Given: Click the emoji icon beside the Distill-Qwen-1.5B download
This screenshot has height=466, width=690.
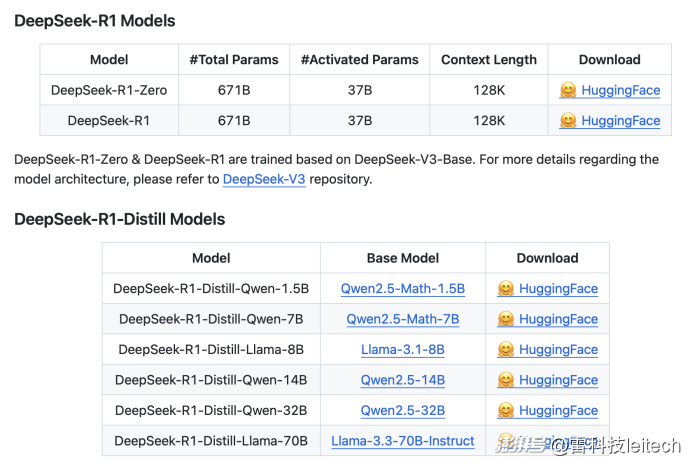Looking at the screenshot, I should pos(506,289).
